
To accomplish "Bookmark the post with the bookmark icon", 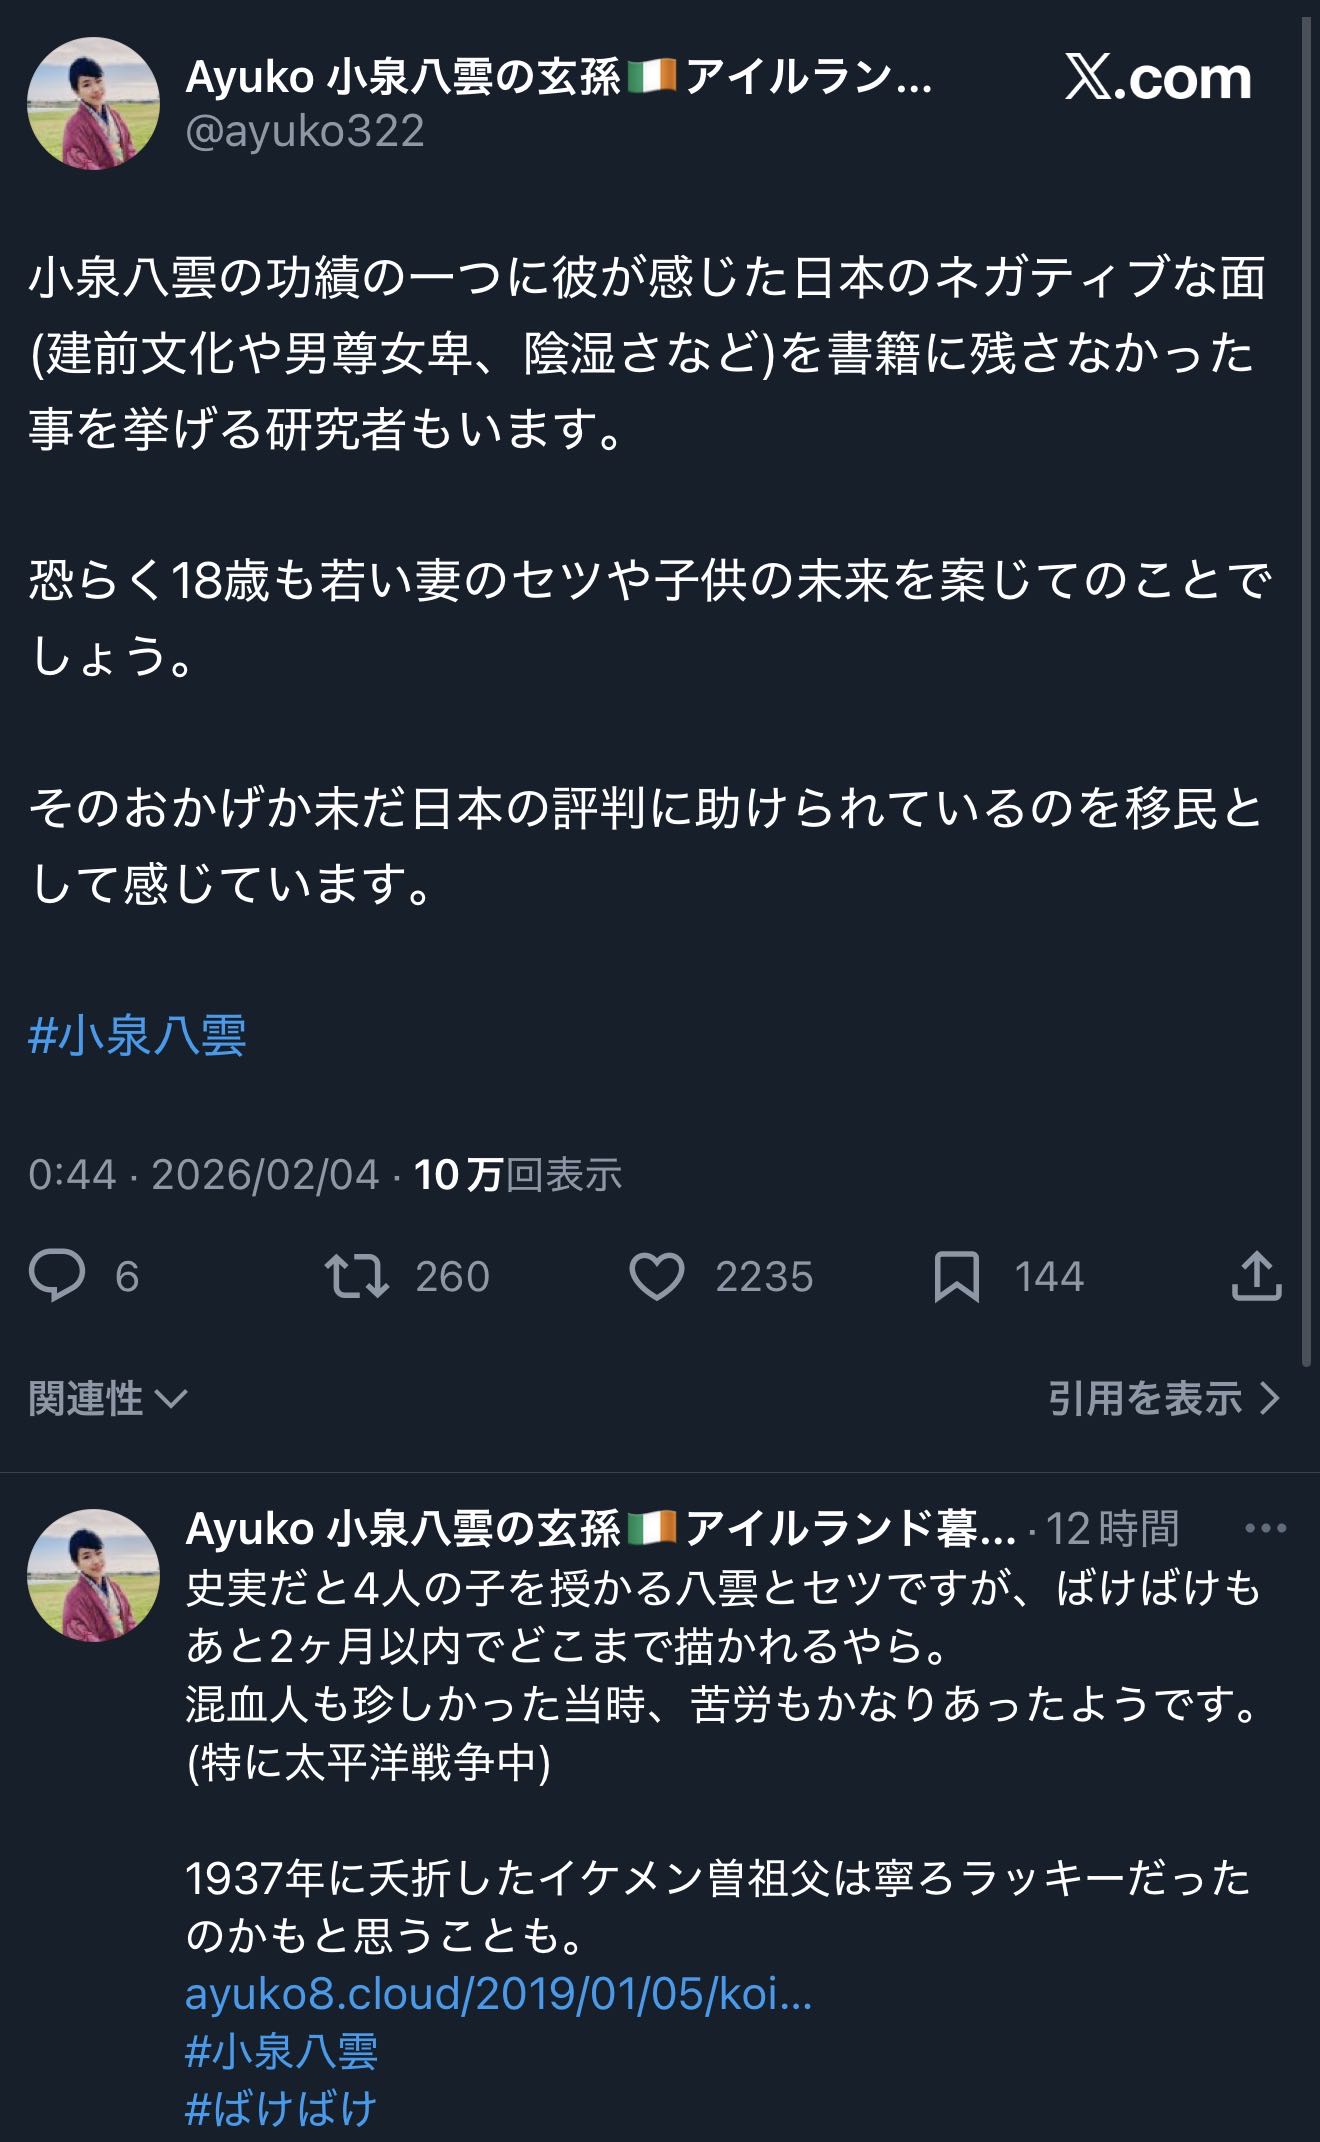I will 956,1276.
